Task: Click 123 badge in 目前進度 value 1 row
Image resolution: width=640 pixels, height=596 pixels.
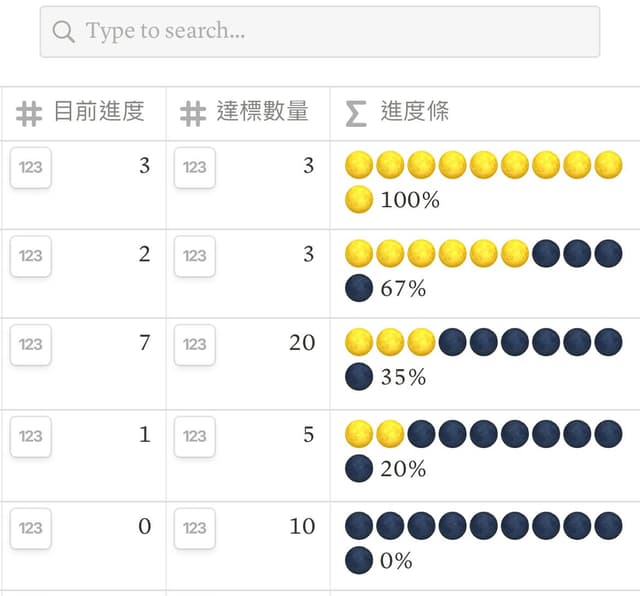Action: (31, 436)
